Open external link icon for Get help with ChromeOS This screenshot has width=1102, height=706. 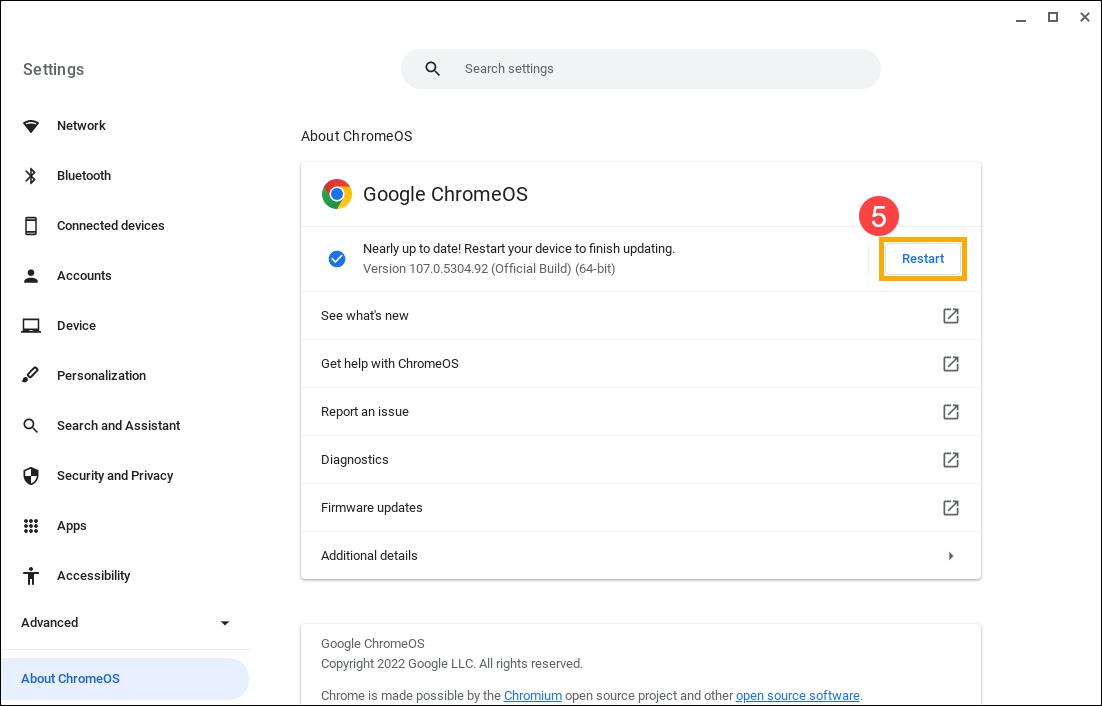click(x=950, y=363)
